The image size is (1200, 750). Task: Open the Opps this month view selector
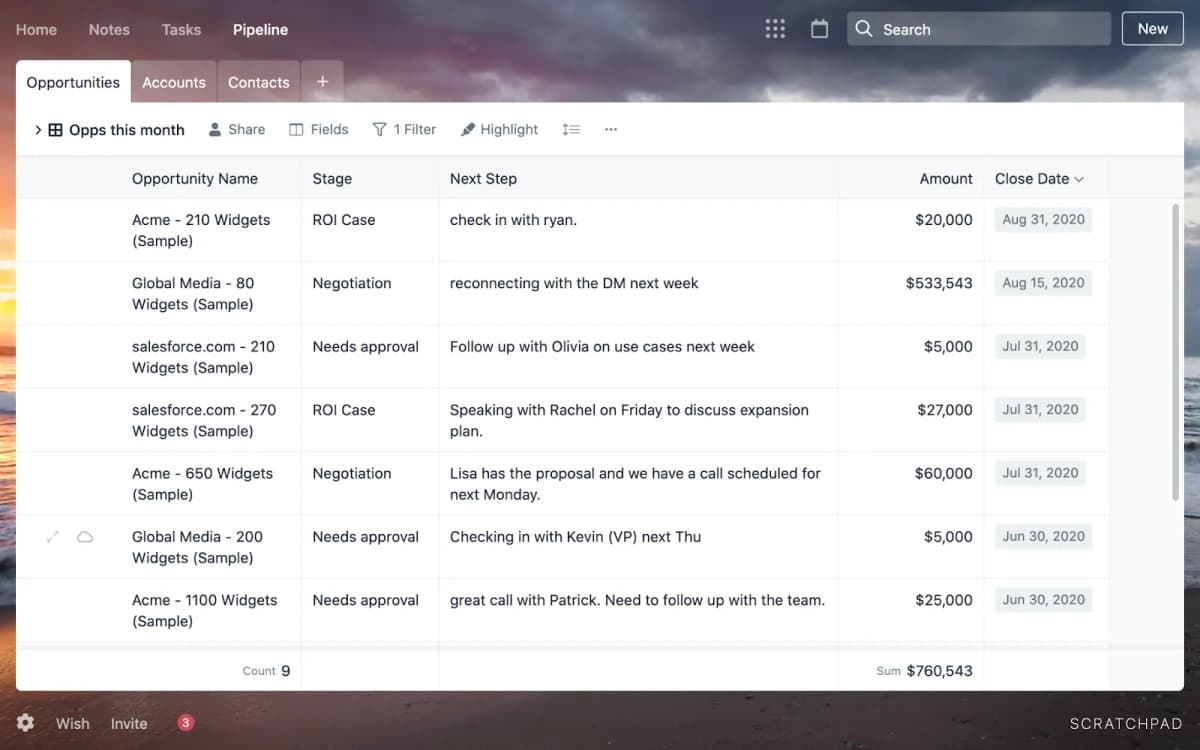click(117, 129)
